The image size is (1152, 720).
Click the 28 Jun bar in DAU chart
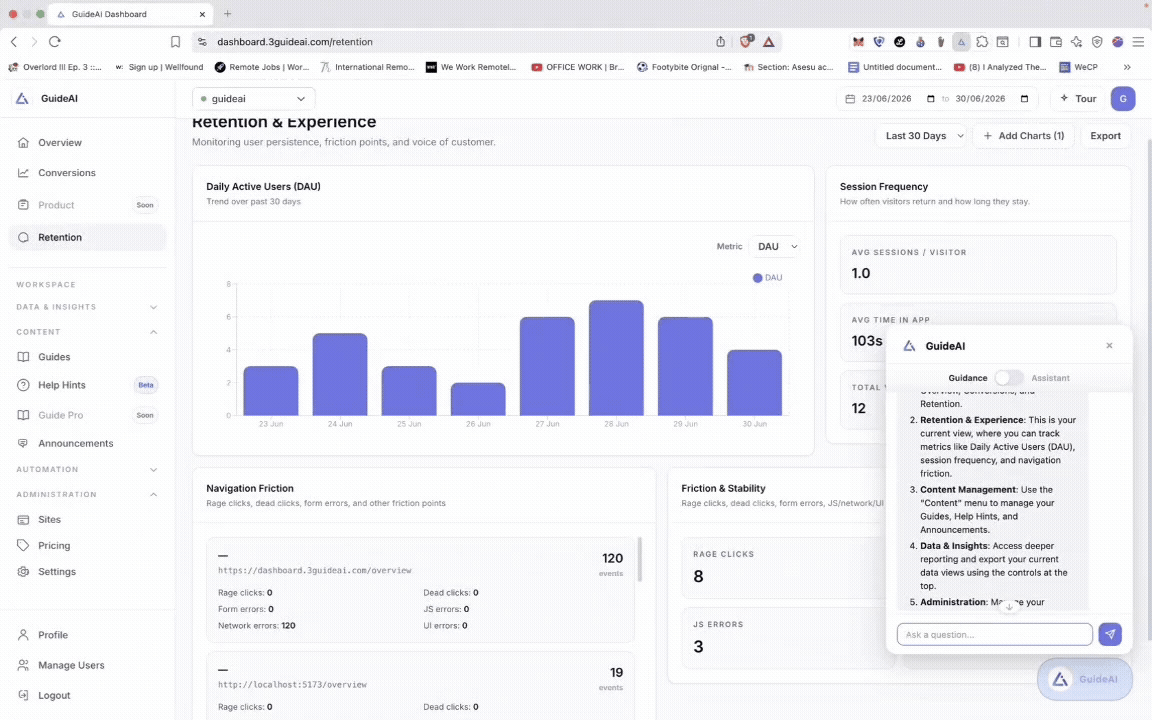click(616, 358)
